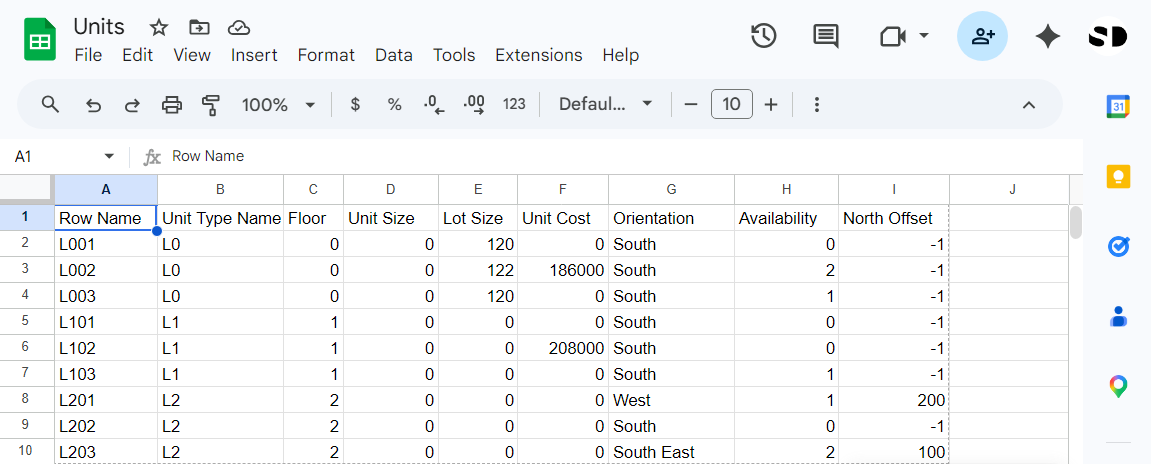Open version history clock icon
This screenshot has width=1151, height=464.
coord(764,37)
